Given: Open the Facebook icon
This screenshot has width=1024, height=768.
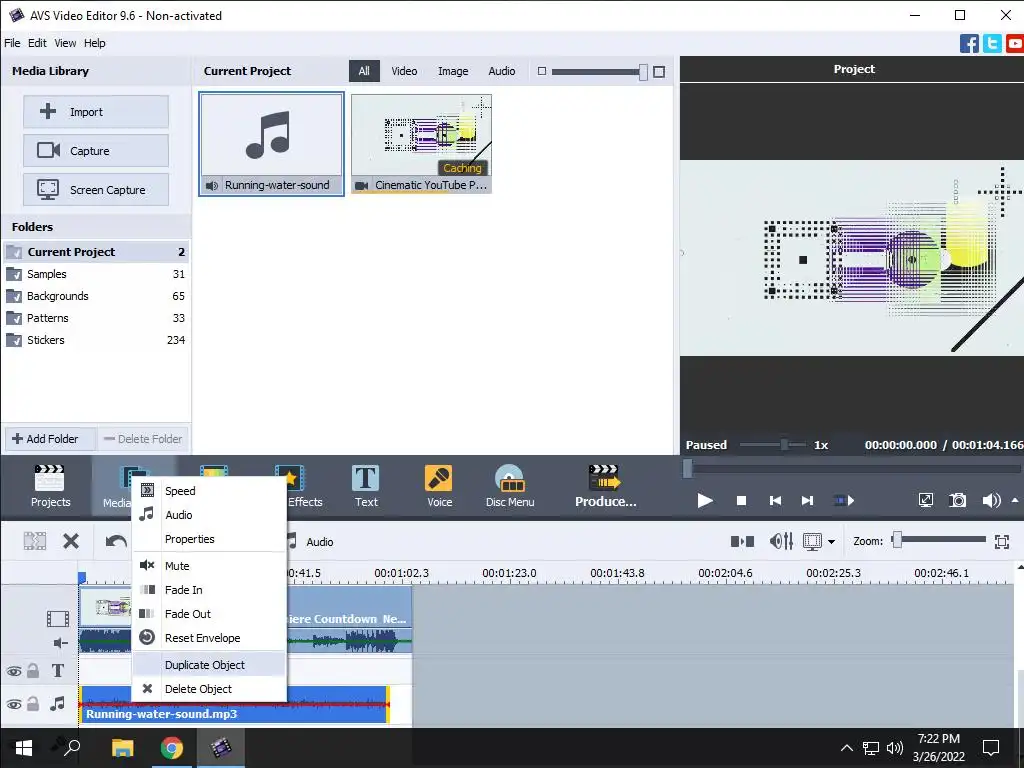Looking at the screenshot, I should coord(969,43).
